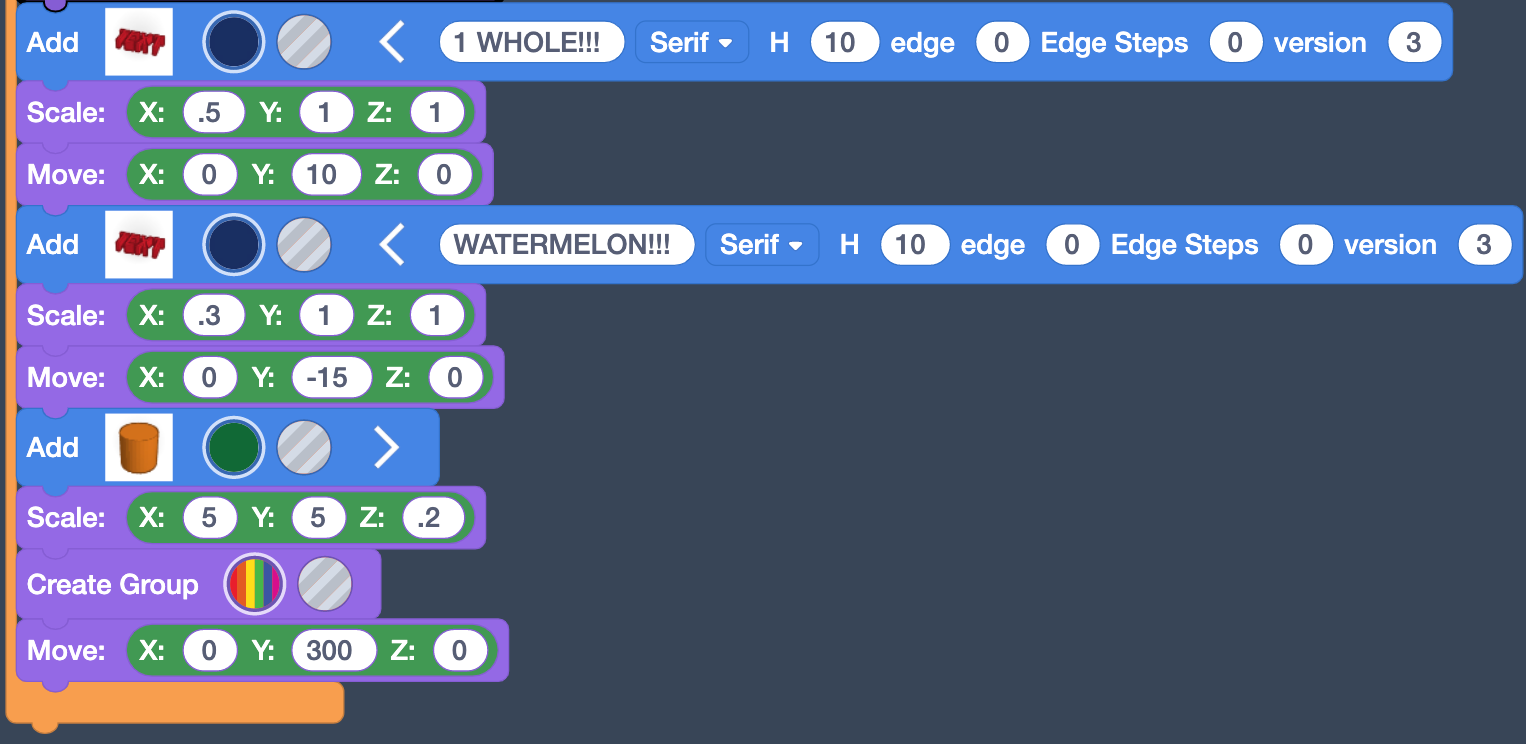The height and width of the screenshot is (744, 1526).
Task: Expand the cylinder block parameters
Action: tap(386, 448)
